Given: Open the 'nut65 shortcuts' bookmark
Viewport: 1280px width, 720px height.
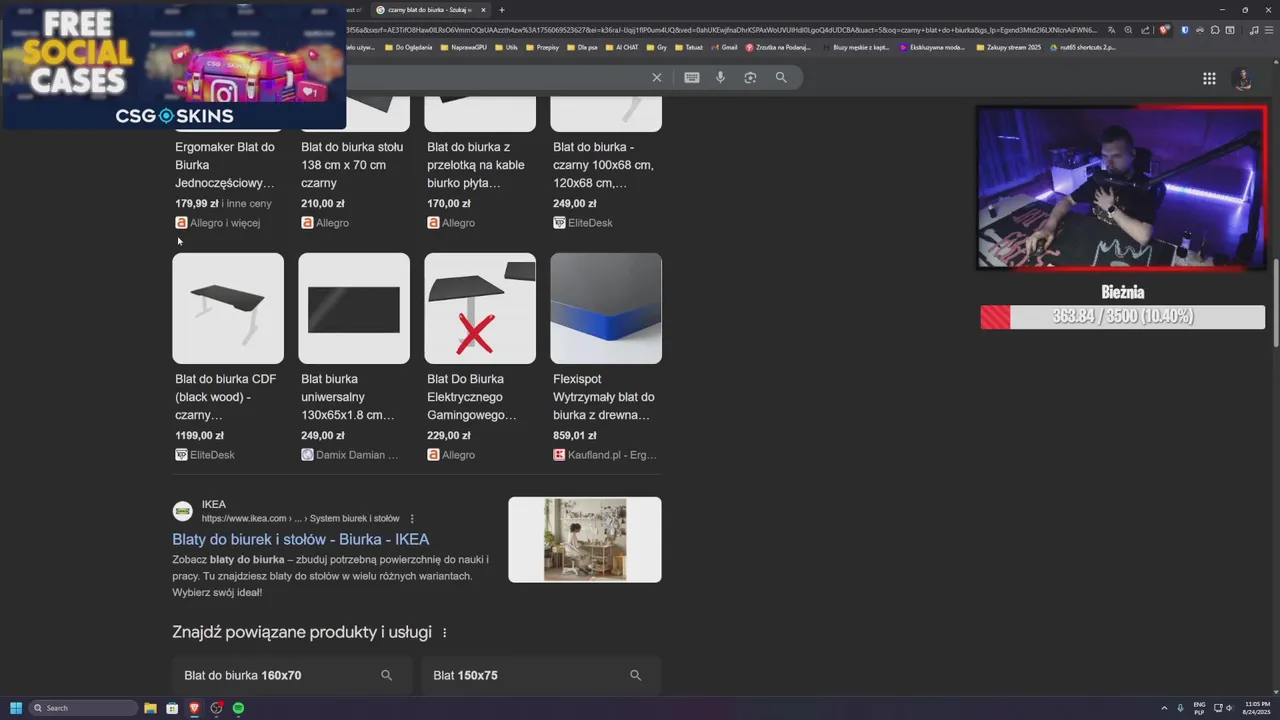Looking at the screenshot, I should pos(1083,47).
